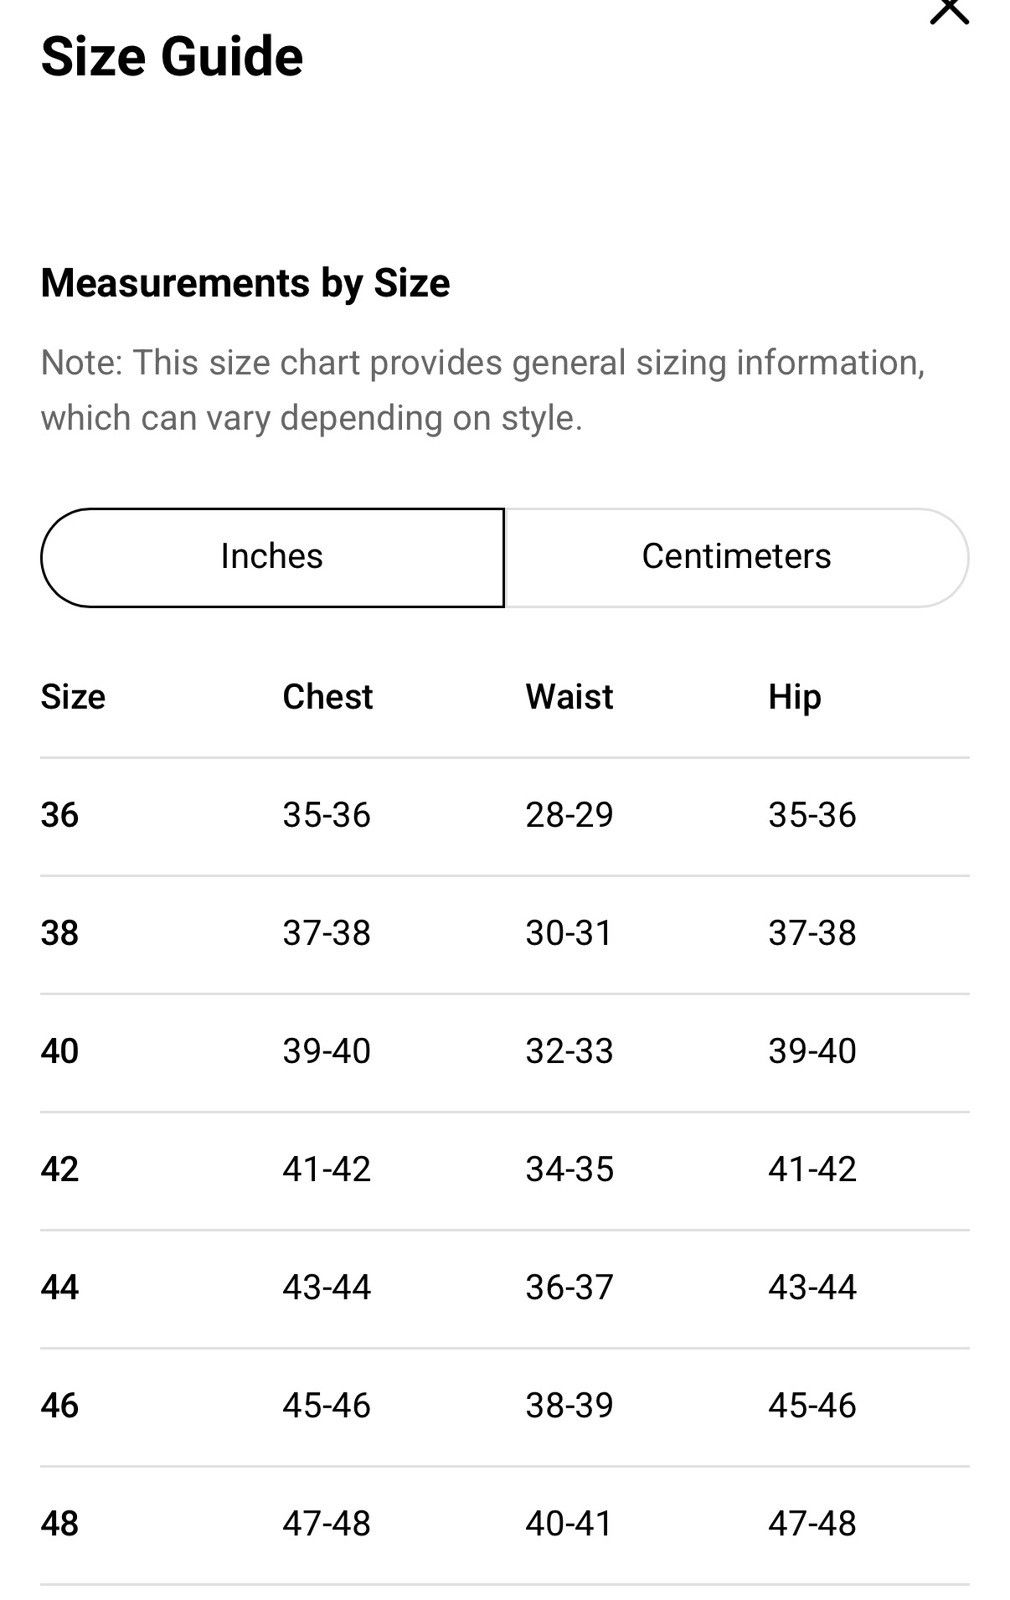1010x1600 pixels.
Task: Click the size 38 row label
Action: pos(59,933)
